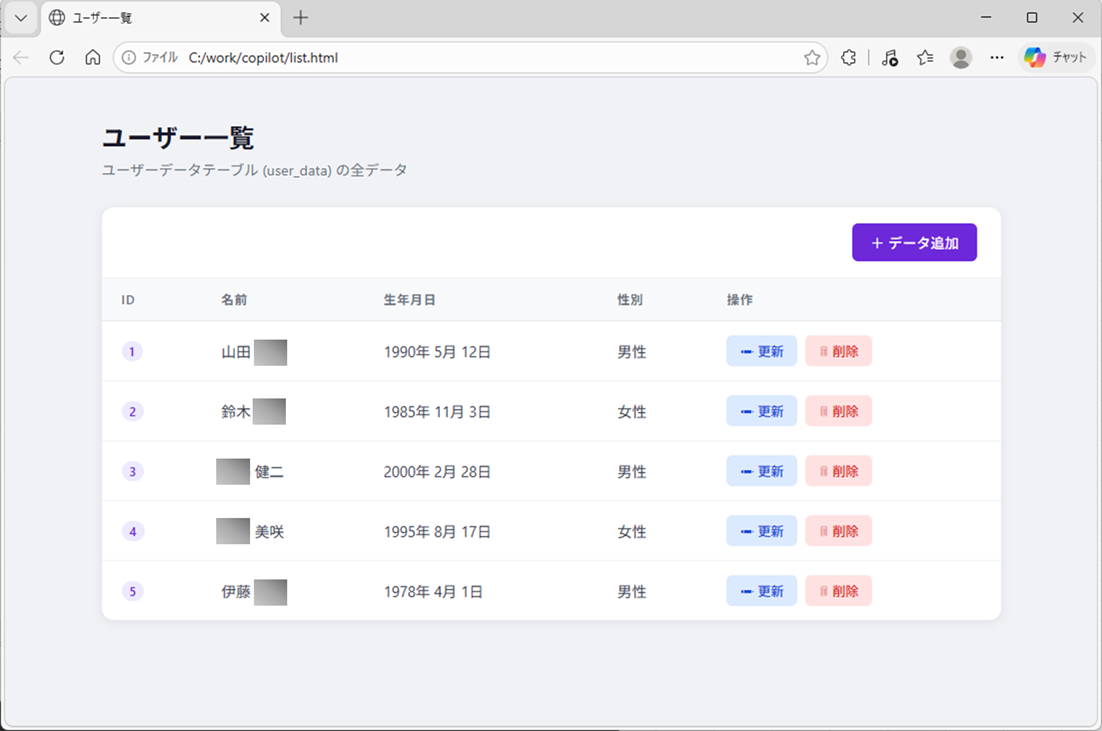Viewport: 1102px width, 731px height.
Task: Go to browser home page icon
Action: click(x=92, y=58)
